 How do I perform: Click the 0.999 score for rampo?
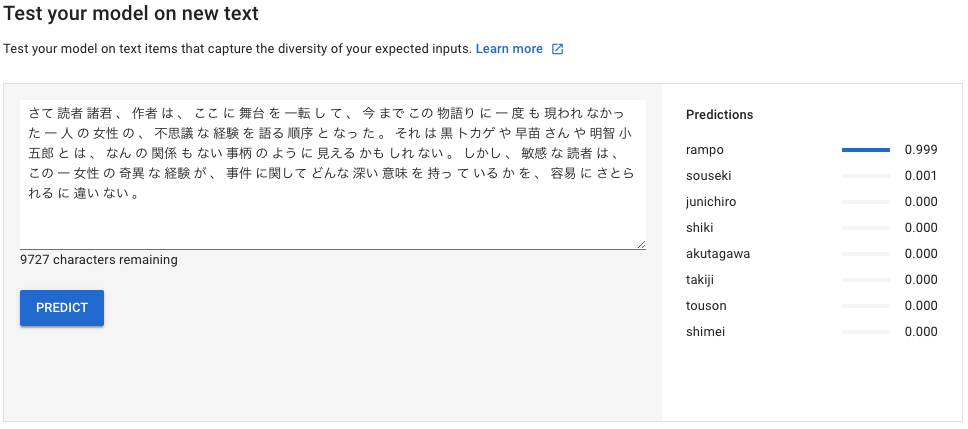pyautogui.click(x=920, y=150)
